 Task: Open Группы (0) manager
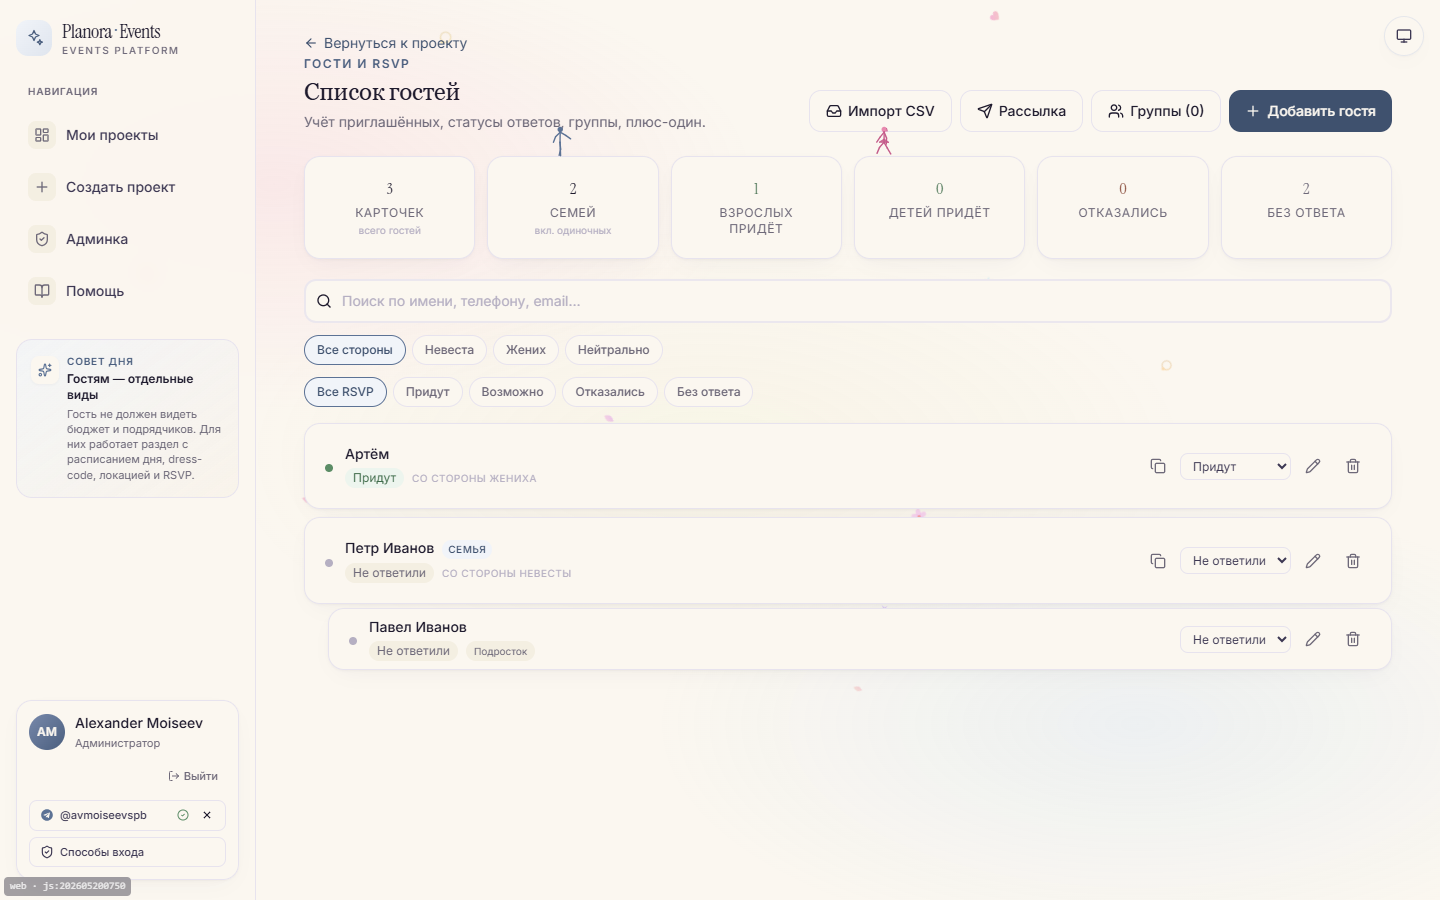click(1156, 111)
